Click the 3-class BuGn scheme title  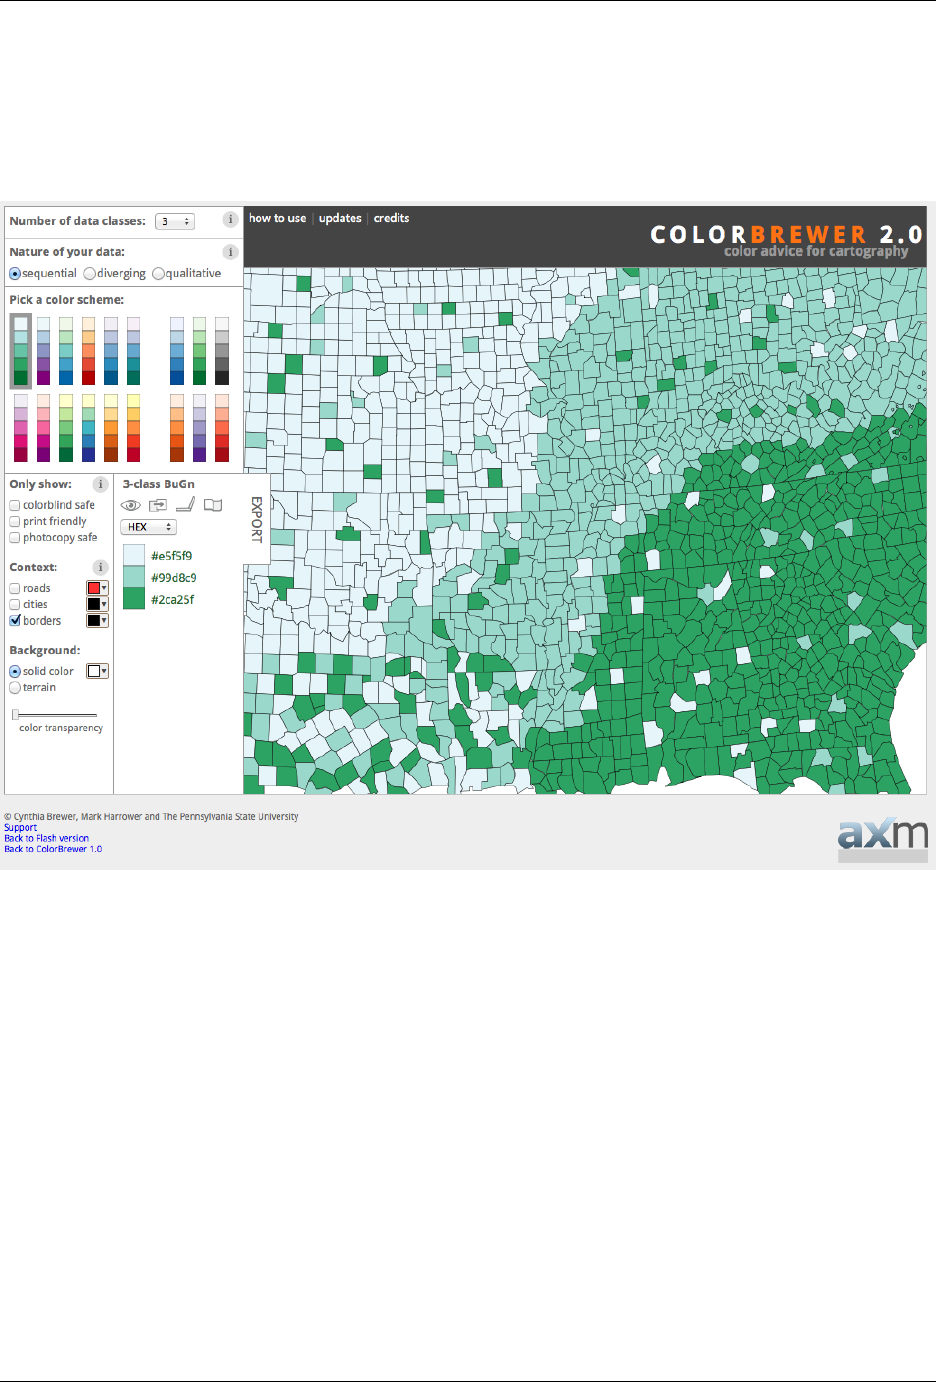point(158,484)
